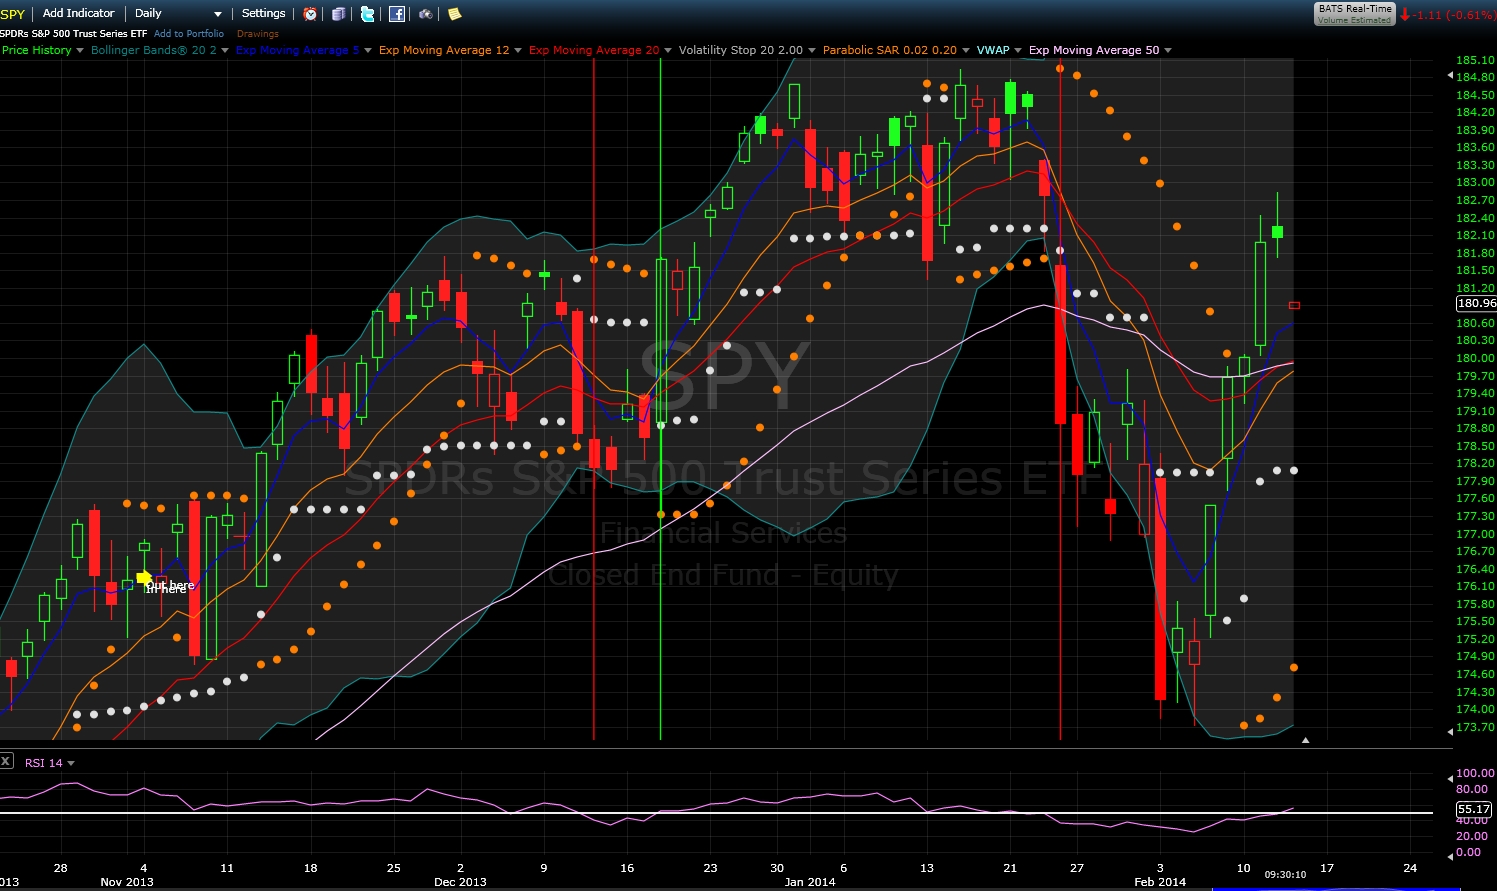Click the Nov 2013 time axis label
Screen dimensions: 1497x891
127,882
